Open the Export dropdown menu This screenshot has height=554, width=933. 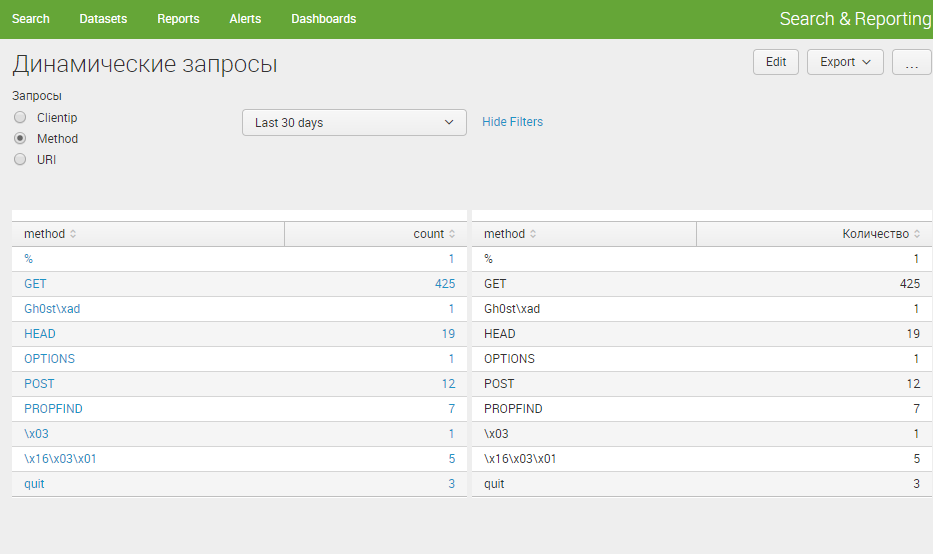845,62
